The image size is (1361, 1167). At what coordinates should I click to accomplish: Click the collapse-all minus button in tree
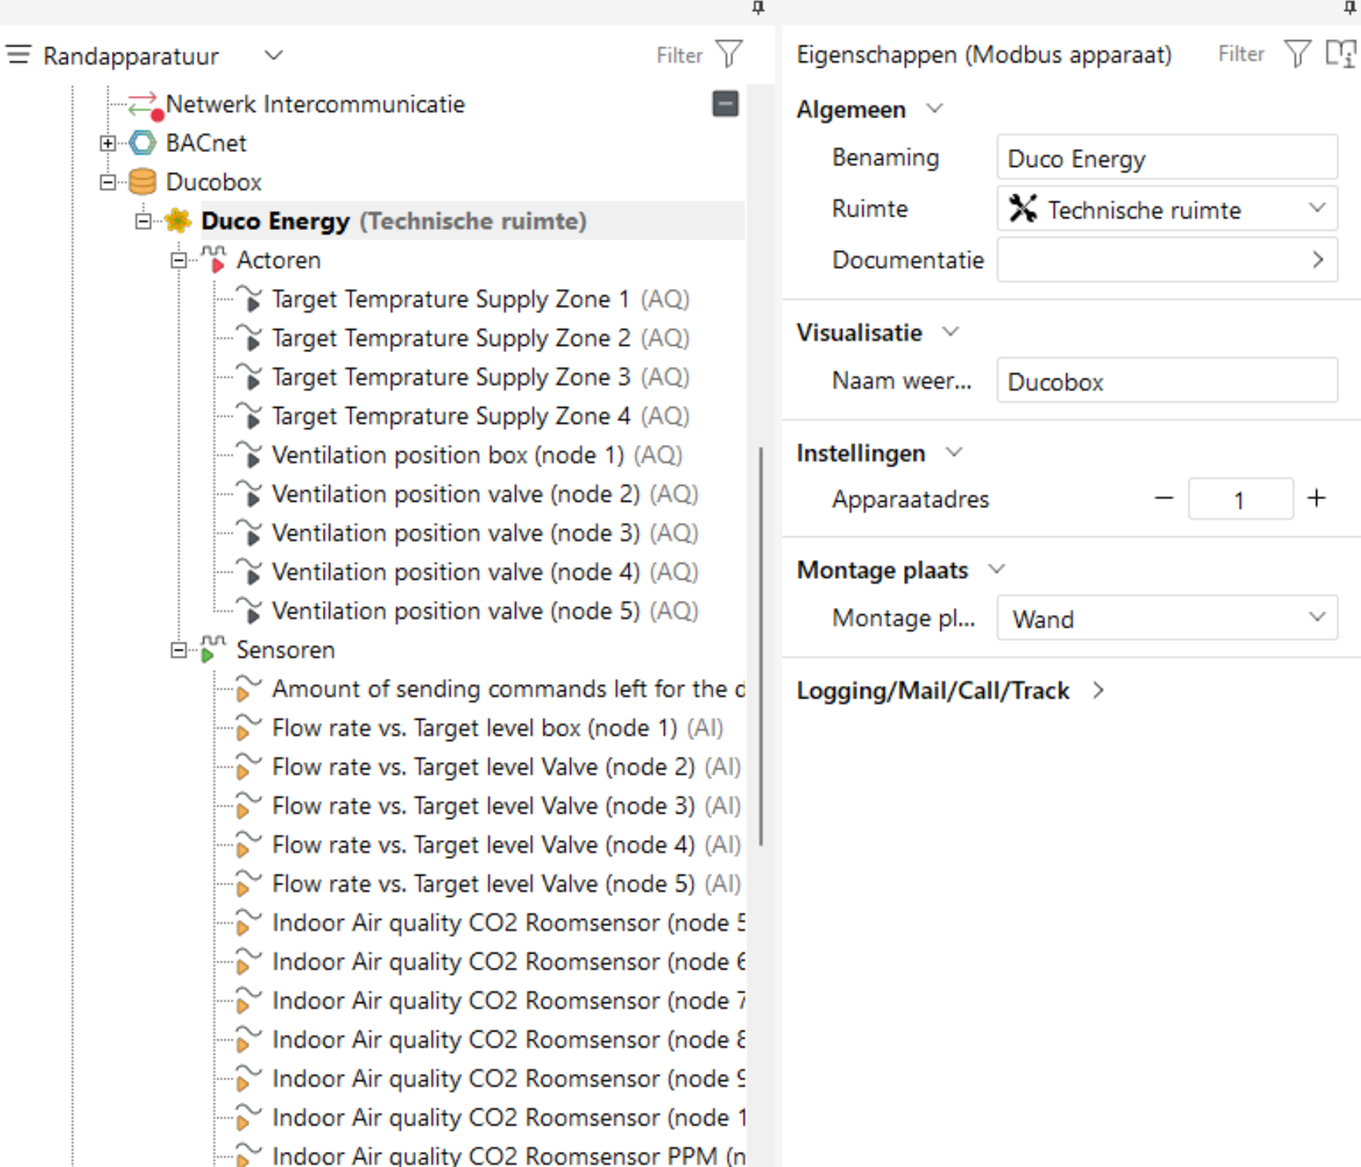[725, 103]
